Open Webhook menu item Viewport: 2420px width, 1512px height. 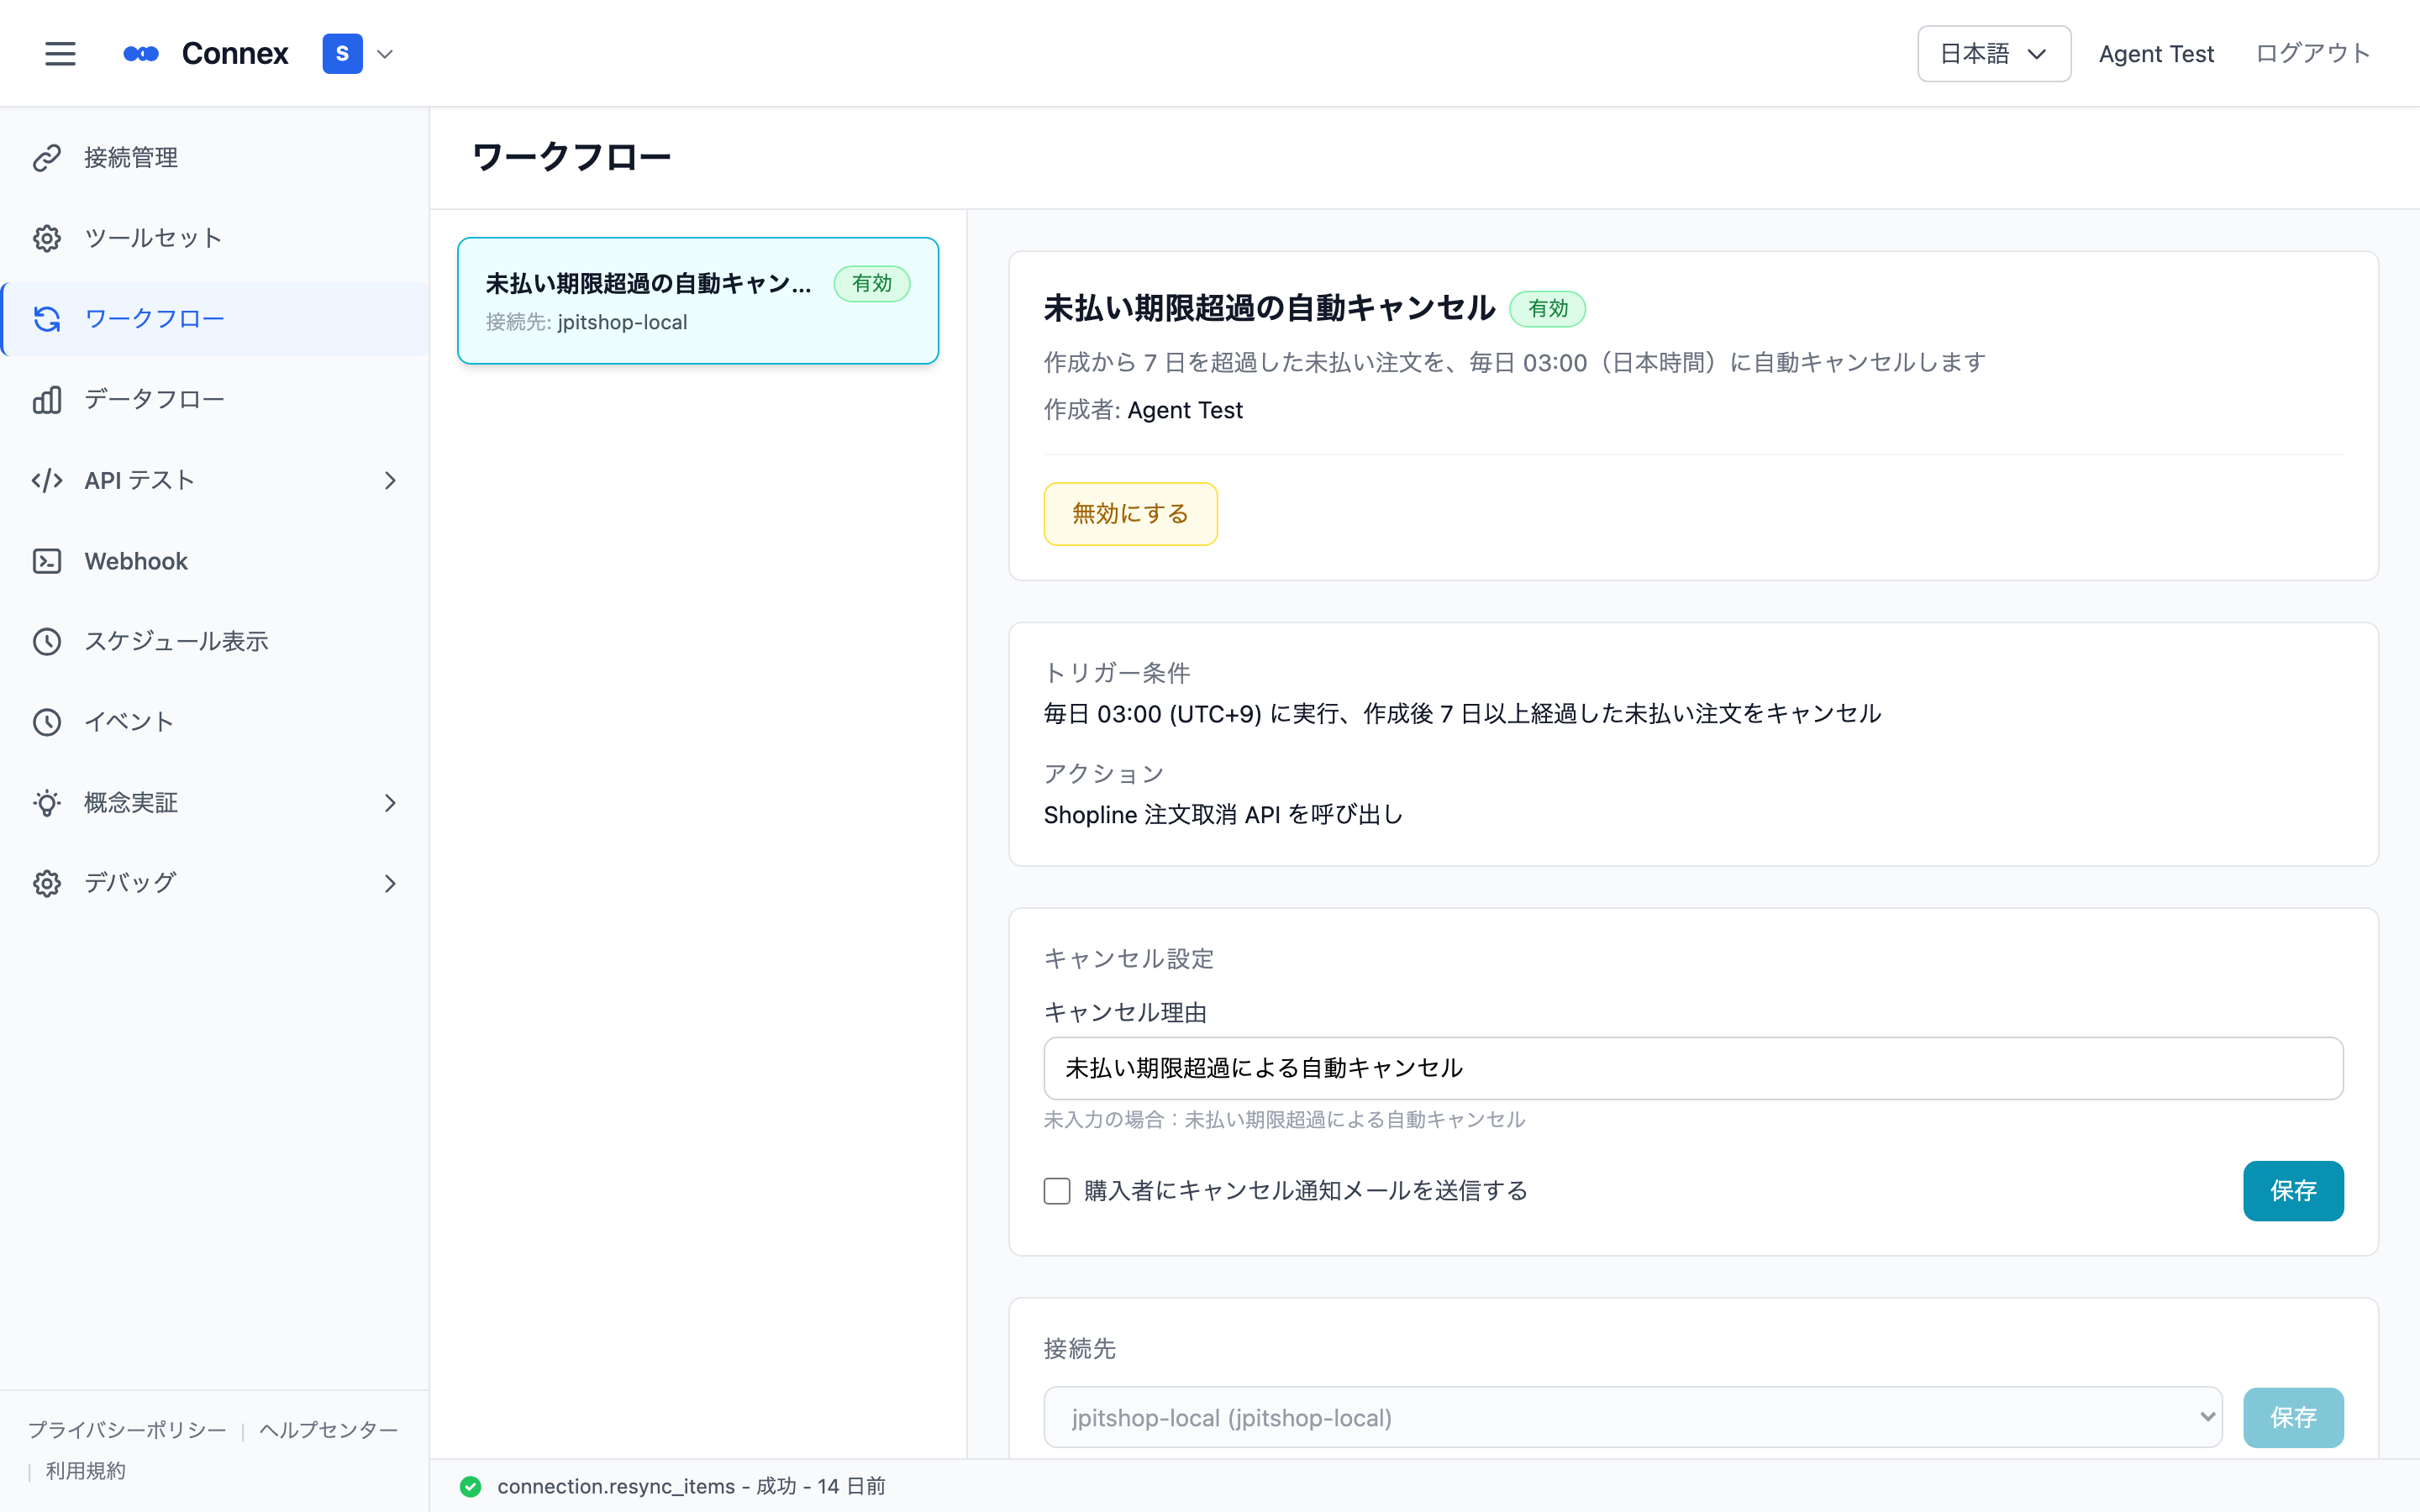[x=215, y=561]
